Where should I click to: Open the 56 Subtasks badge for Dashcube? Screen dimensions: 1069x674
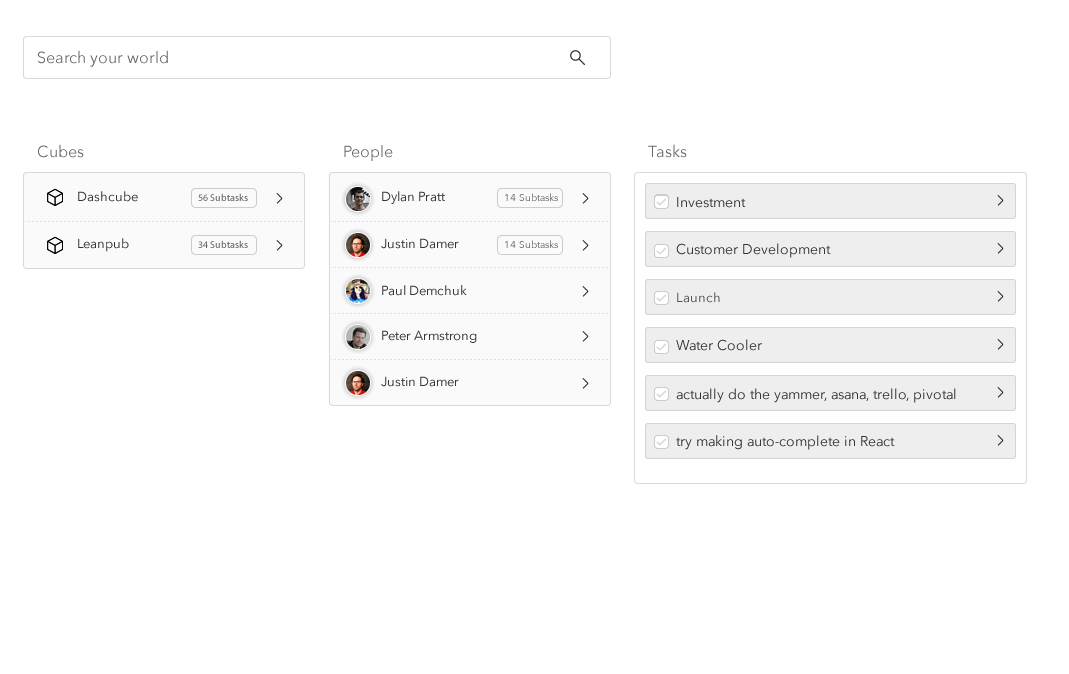tap(224, 198)
